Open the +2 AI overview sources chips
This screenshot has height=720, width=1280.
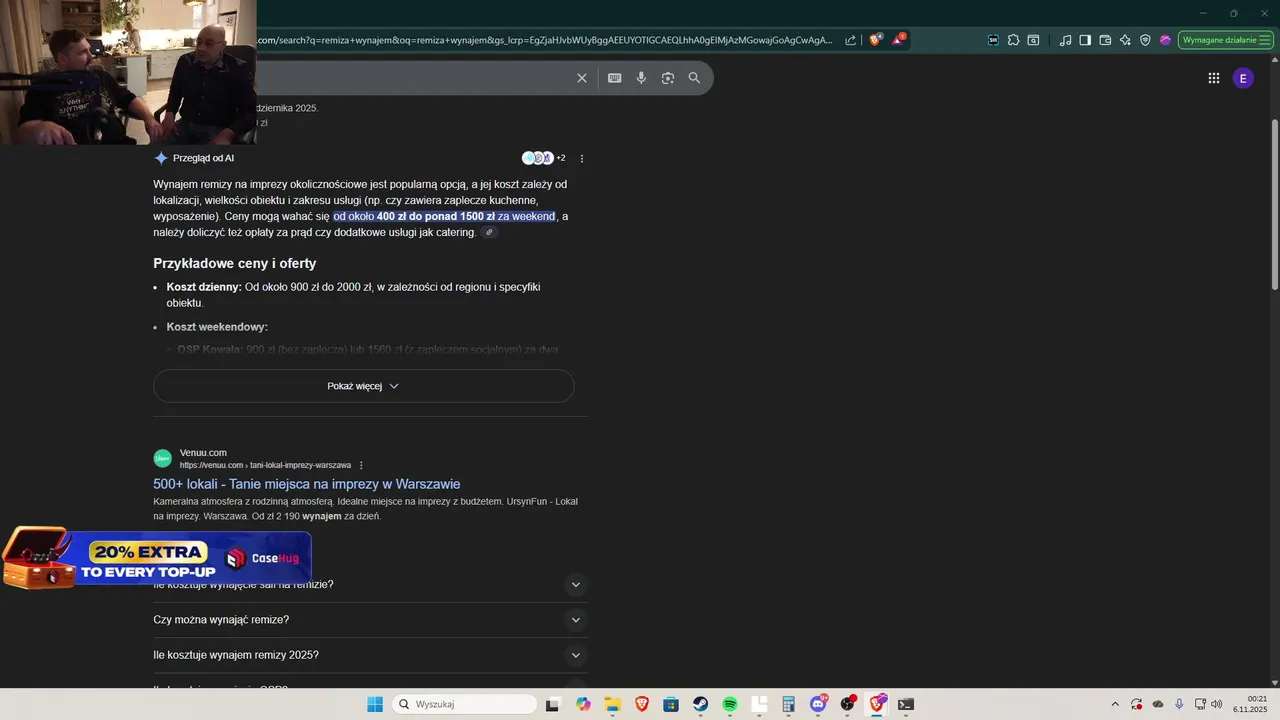(544, 158)
